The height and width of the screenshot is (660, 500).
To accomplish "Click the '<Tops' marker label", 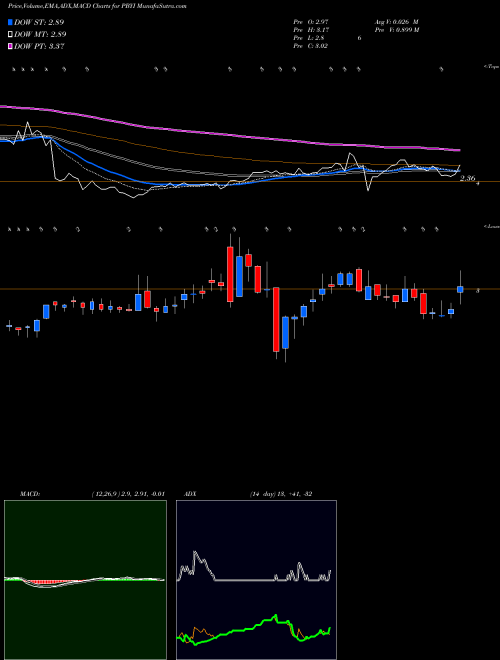I will [x=492, y=67].
